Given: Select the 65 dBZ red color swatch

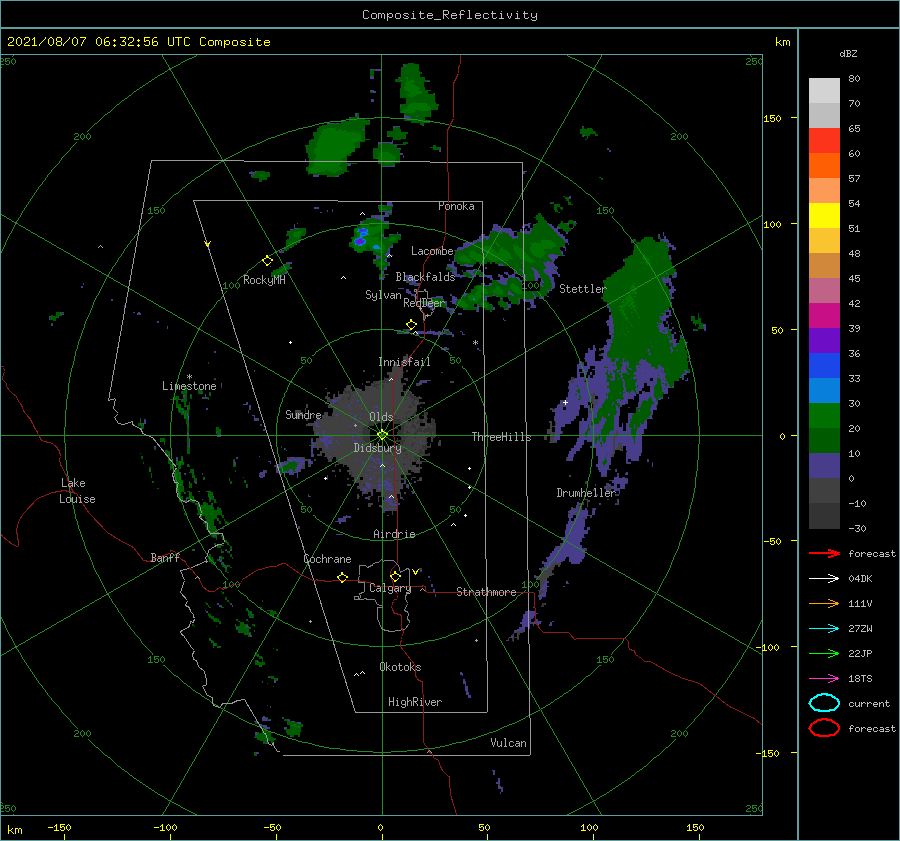Looking at the screenshot, I should pyautogui.click(x=824, y=140).
